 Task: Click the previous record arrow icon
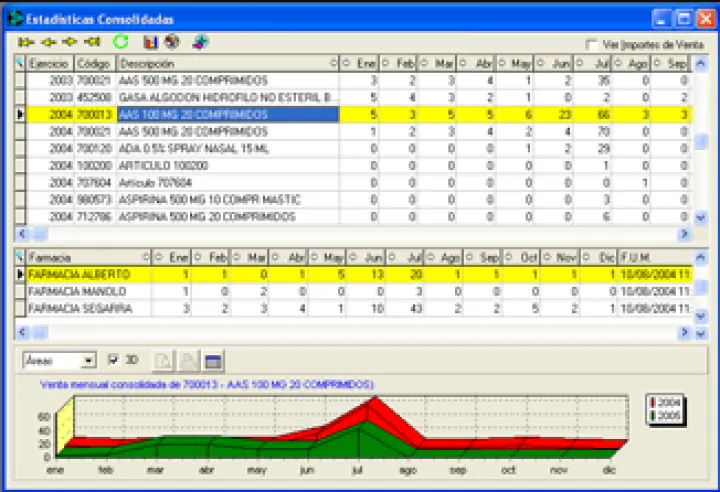[x=48, y=42]
